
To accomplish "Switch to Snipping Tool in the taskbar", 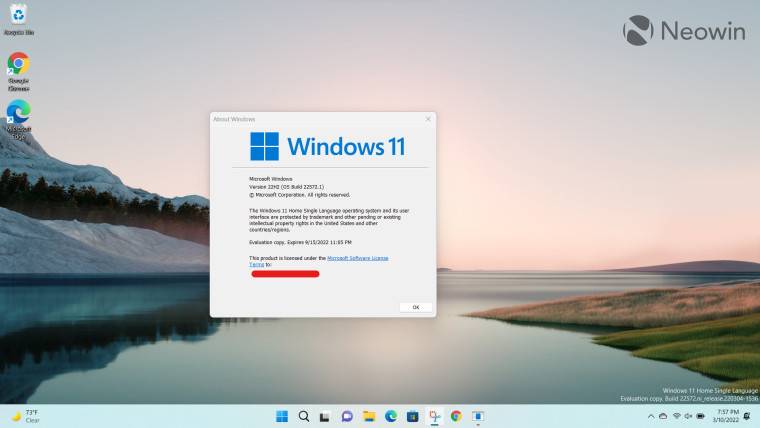I will click(435, 416).
